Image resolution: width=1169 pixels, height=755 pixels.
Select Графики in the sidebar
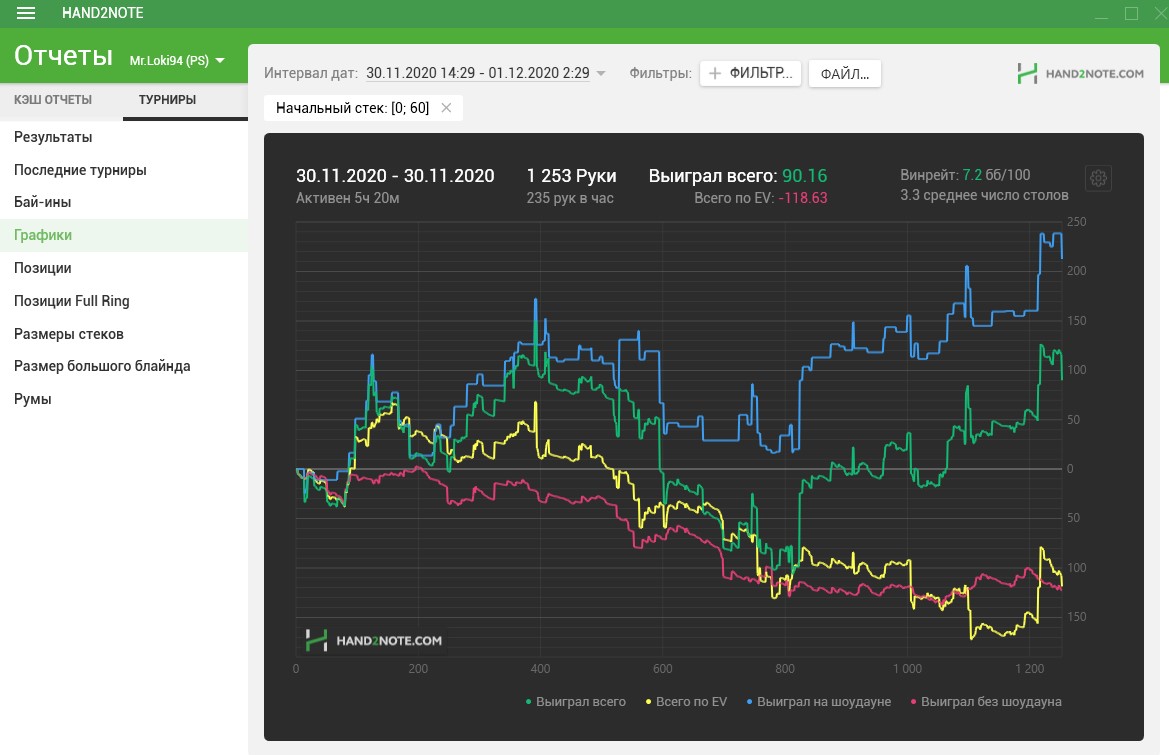(x=124, y=235)
